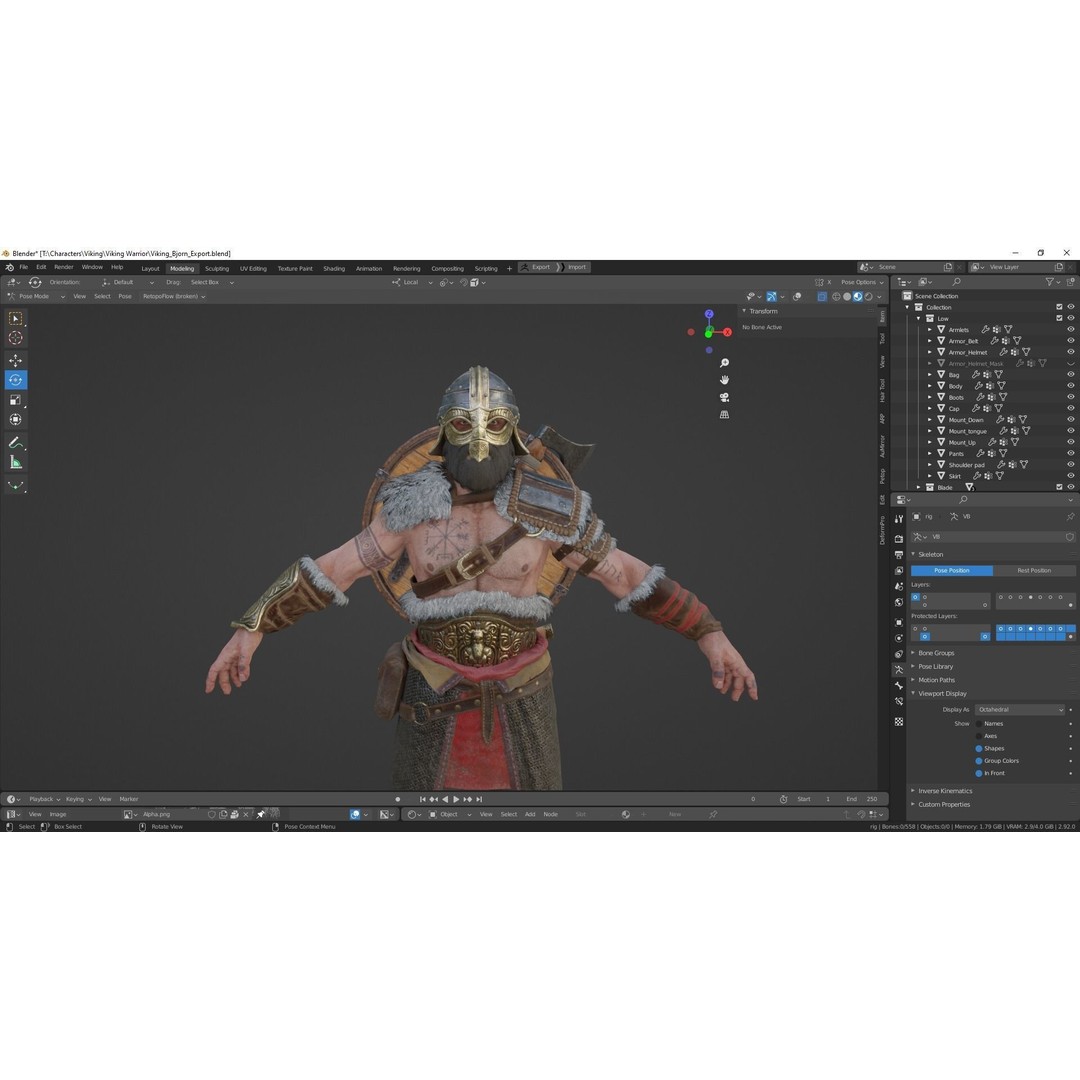The width and height of the screenshot is (1080, 1080).
Task: Open the Tool properties tab icon
Action: (899, 519)
